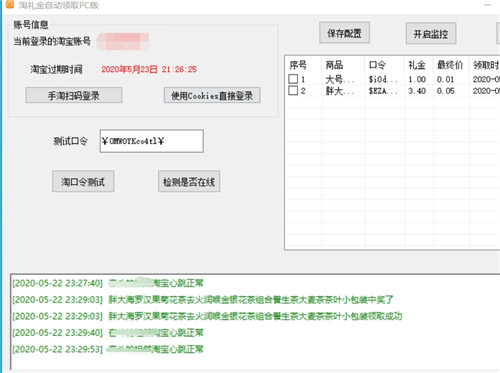Focus the 测试口令 input field
Image resolution: width=500 pixels, height=373 pixels.
click(152, 141)
